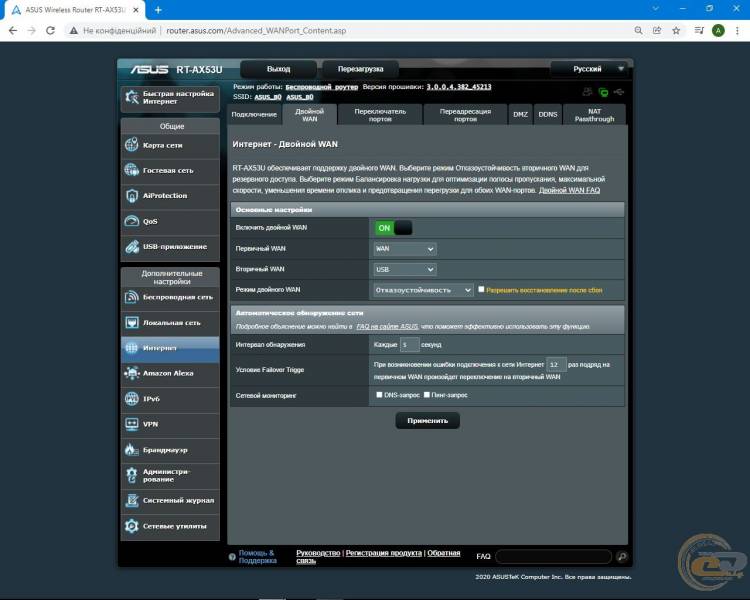
Task: Open firmware version 3.0.0.4.382_45213 link
Action: [459, 87]
